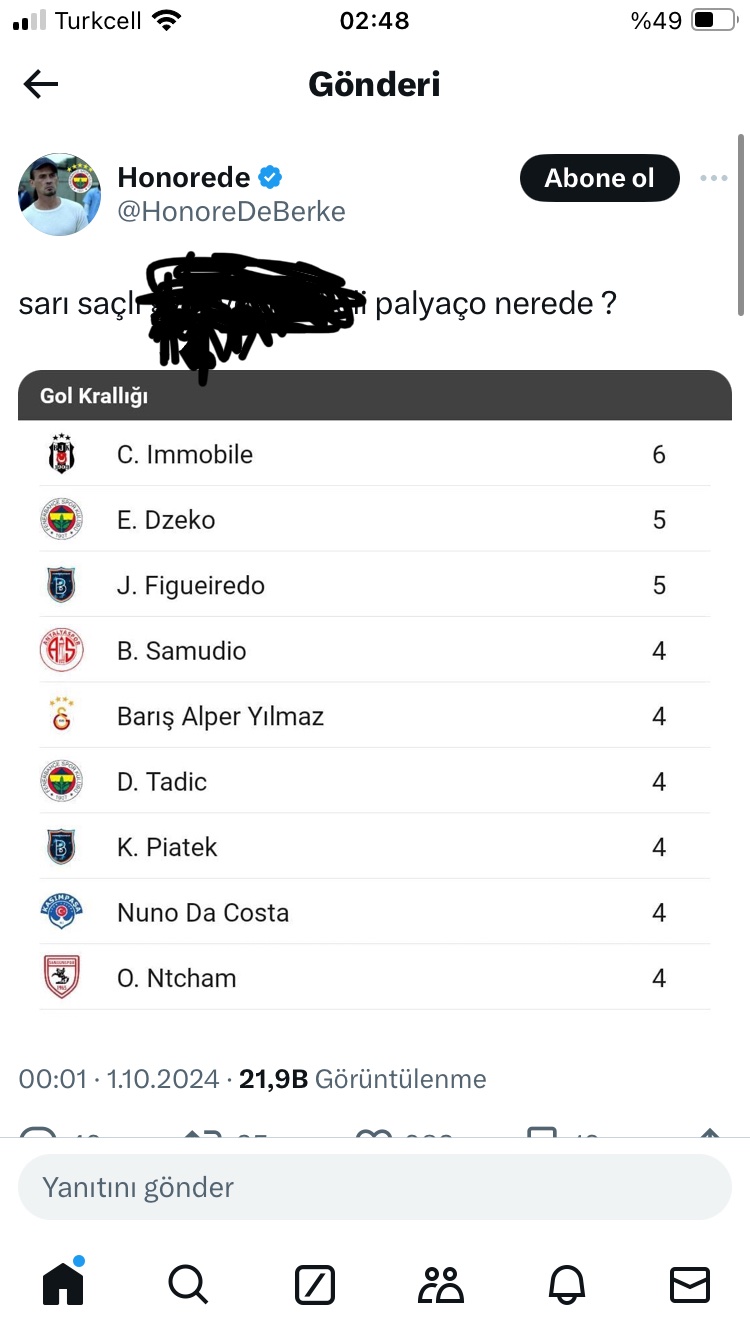Open Messages envelope icon
Viewport: 750px width, 1334px height.
click(690, 1284)
